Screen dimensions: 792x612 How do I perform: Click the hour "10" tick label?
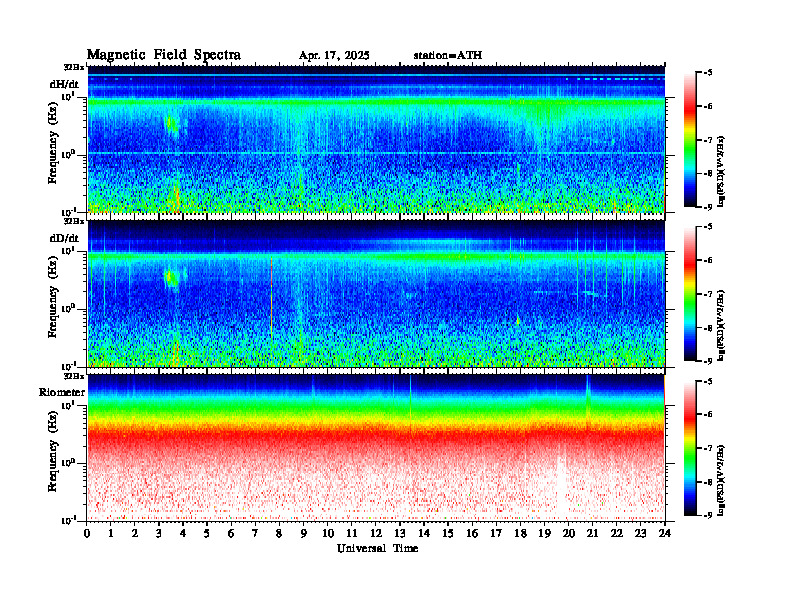[x=328, y=533]
